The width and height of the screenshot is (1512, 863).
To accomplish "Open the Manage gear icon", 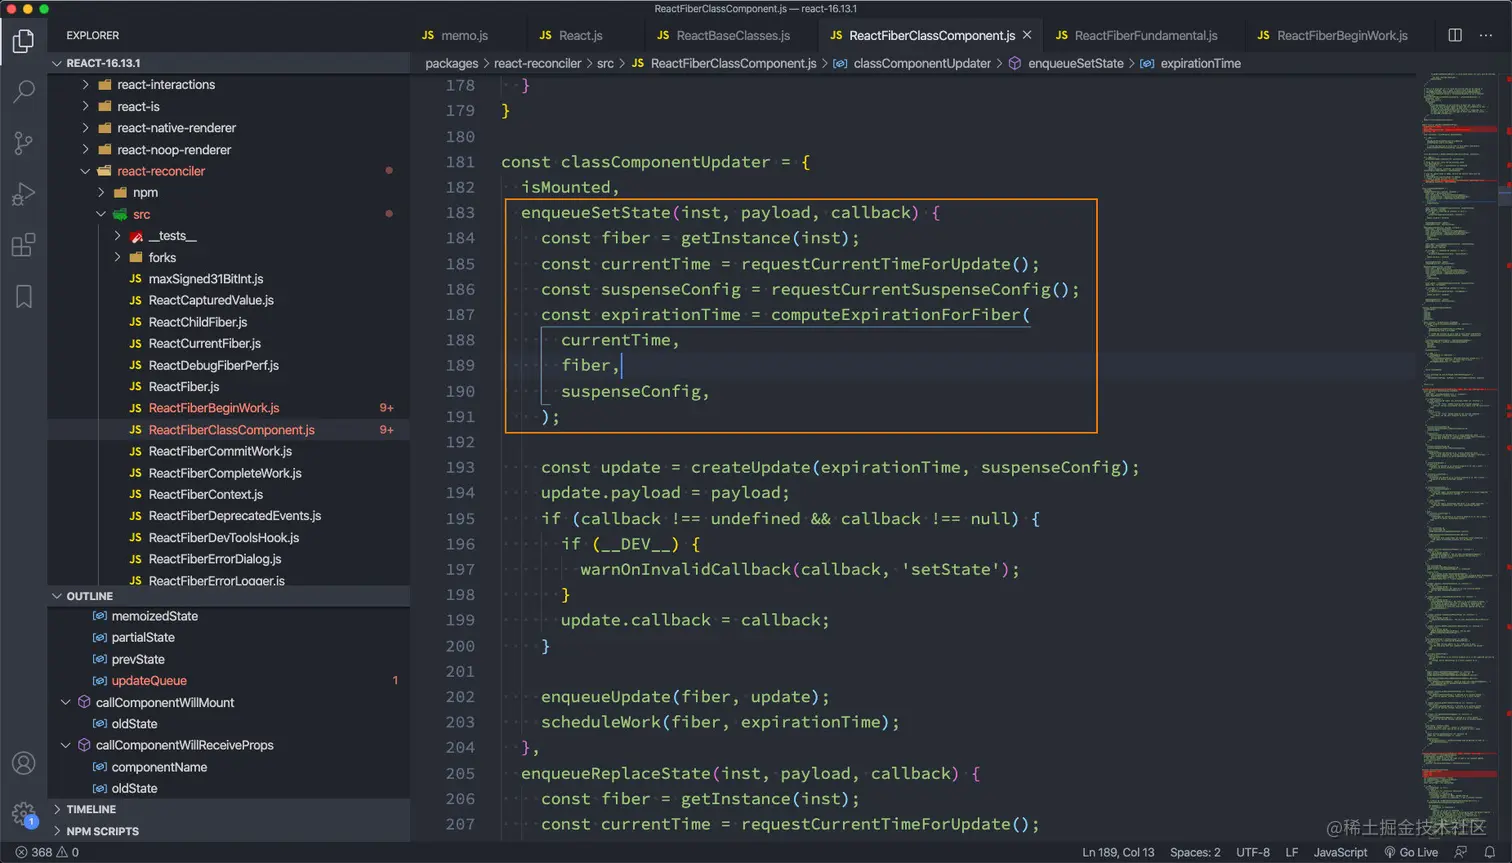I will pos(23,813).
